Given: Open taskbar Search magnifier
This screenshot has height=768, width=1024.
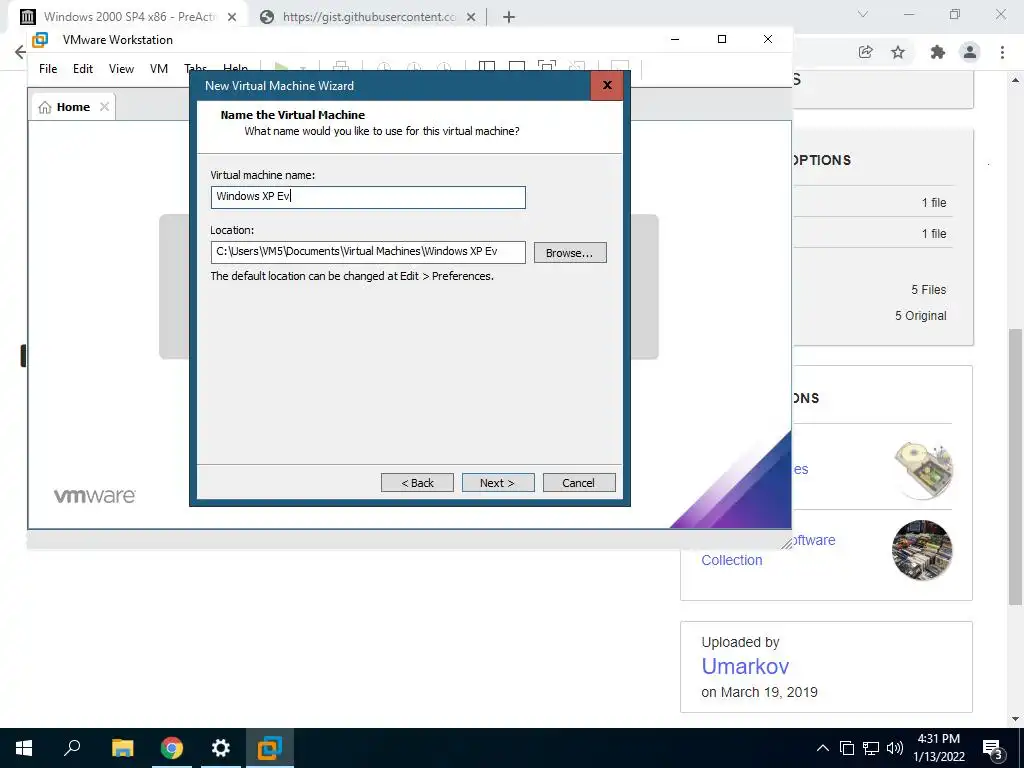Looking at the screenshot, I should (72, 747).
